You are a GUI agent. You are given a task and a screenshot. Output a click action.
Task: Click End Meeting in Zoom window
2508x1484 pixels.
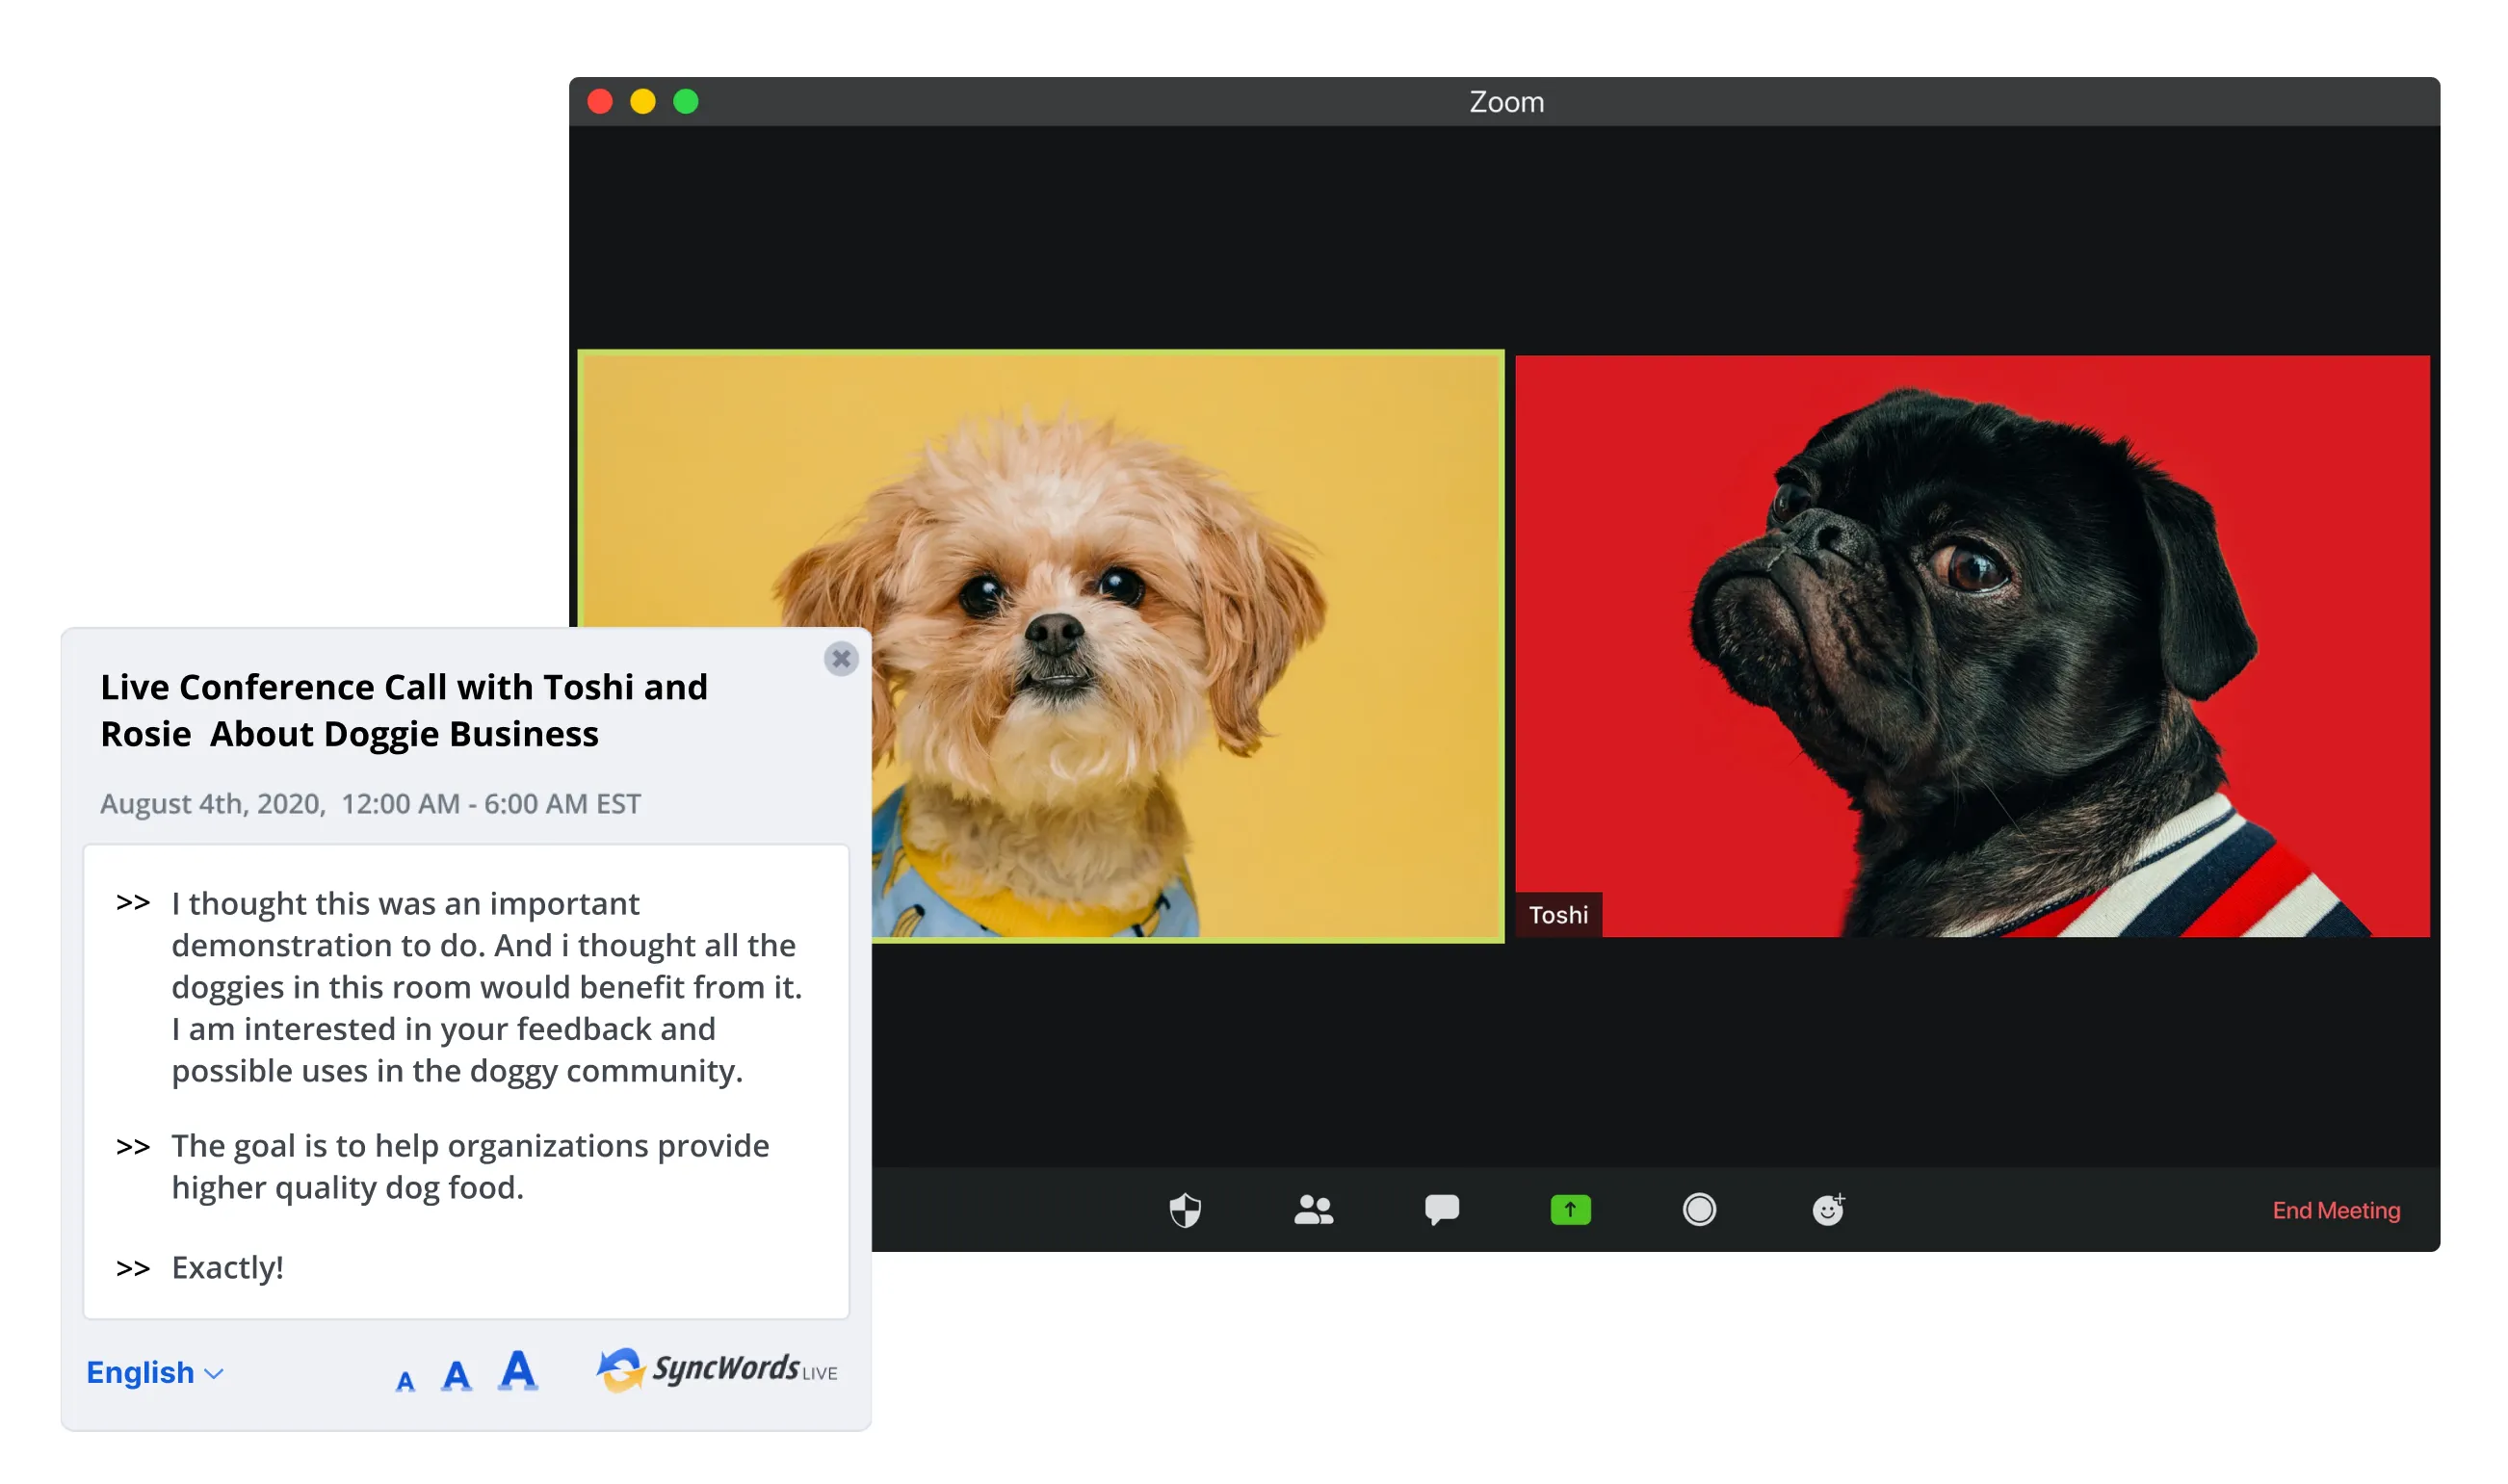2335,1210
